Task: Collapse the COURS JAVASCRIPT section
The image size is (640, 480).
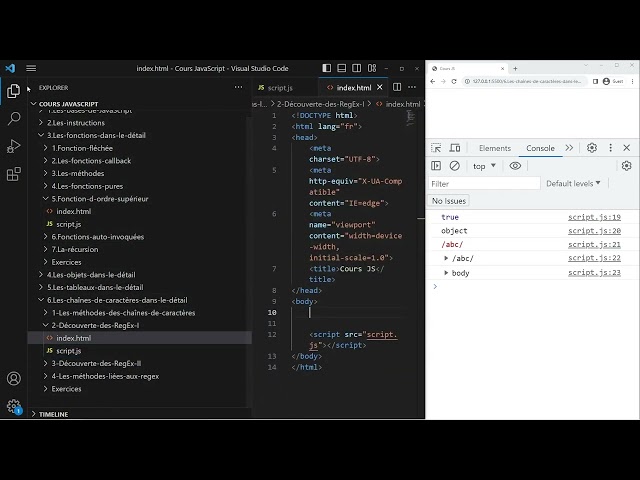Action: click(x=68, y=104)
